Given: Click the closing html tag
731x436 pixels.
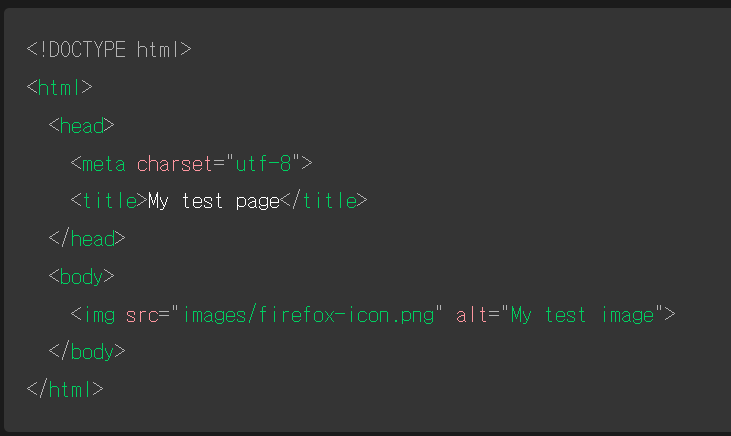Looking at the screenshot, I should point(65,390).
